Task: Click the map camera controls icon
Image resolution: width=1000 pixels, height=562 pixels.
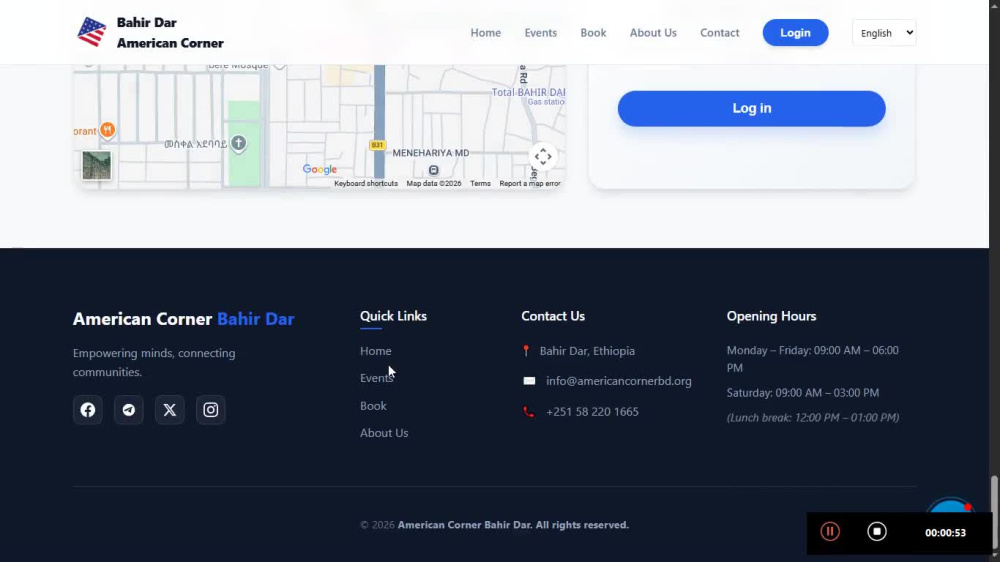Action: 543,157
